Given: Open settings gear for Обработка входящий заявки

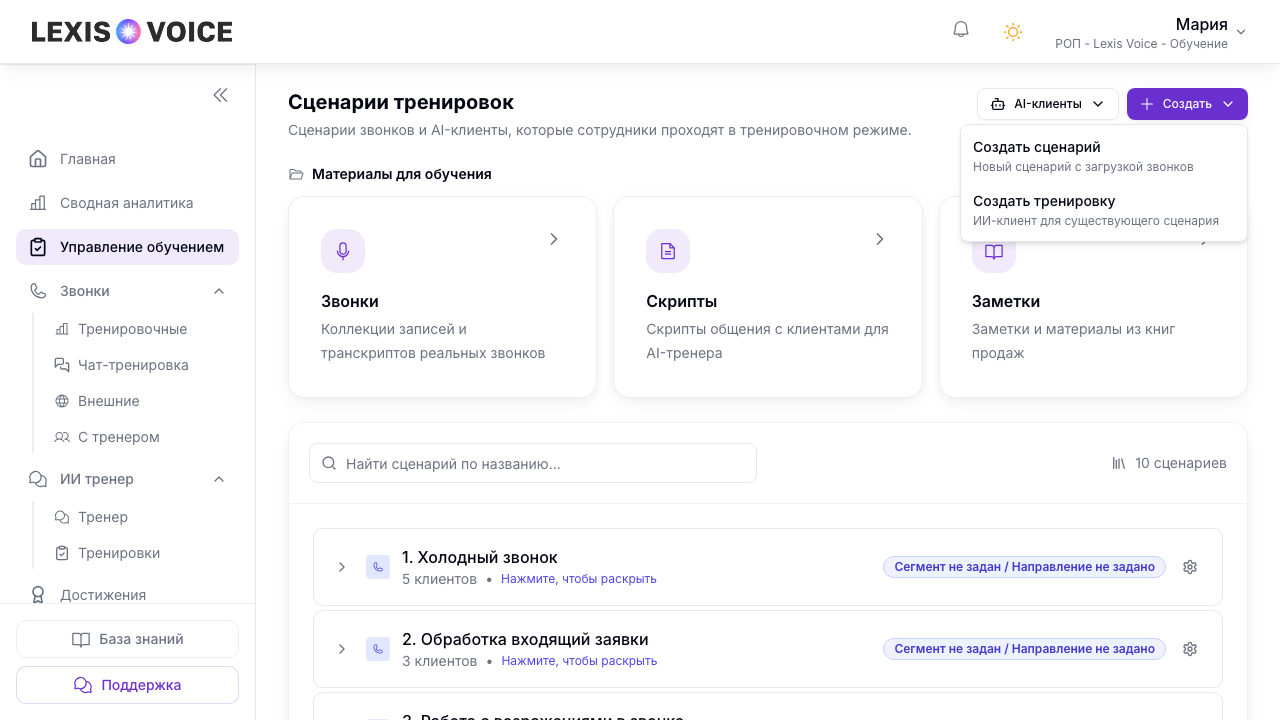Looking at the screenshot, I should [x=1190, y=649].
